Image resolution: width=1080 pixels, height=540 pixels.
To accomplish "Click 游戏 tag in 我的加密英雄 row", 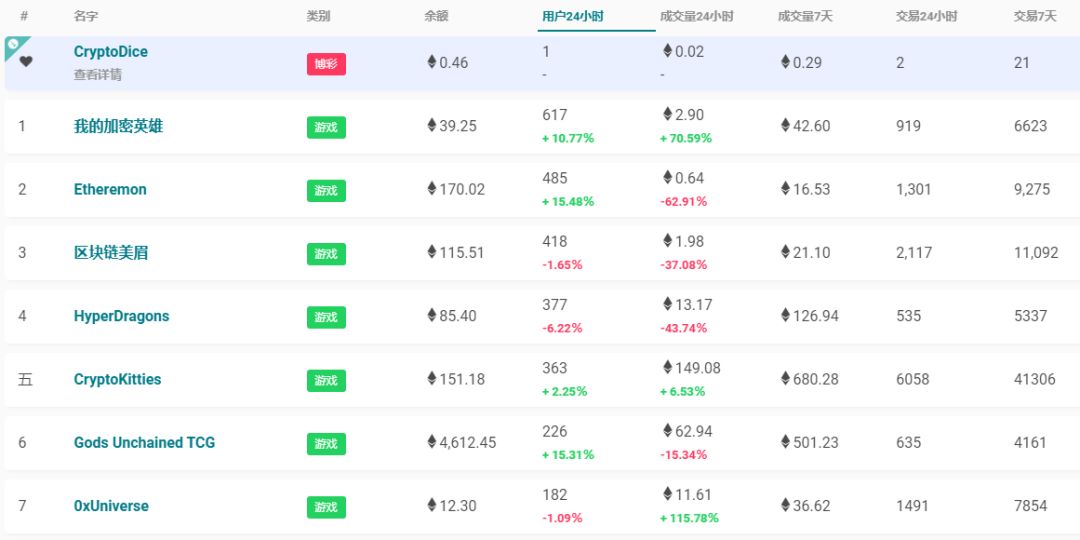I will point(326,127).
